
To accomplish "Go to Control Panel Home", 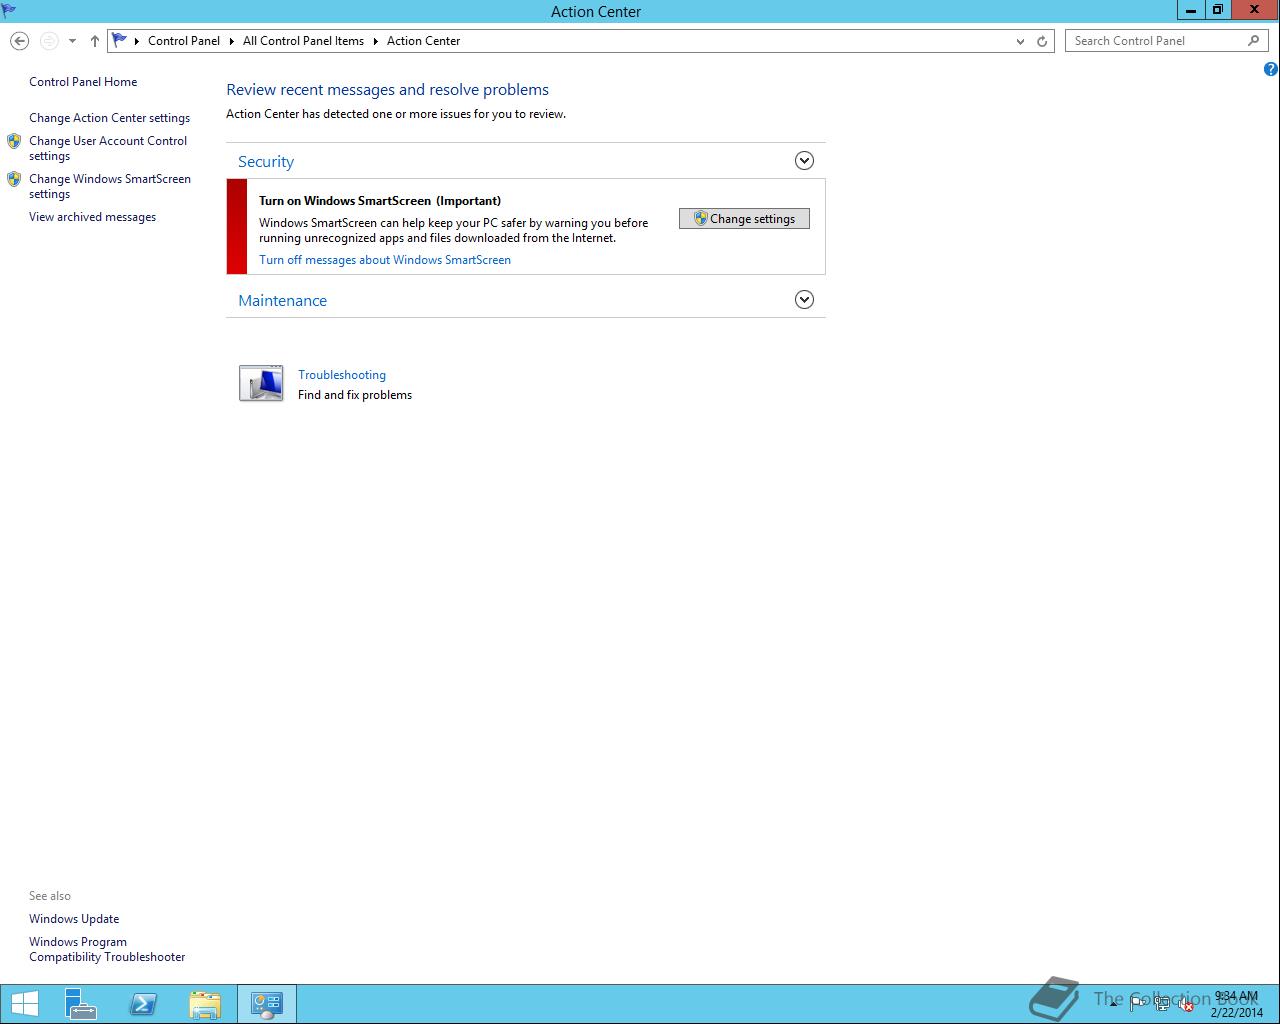I will (x=83, y=82).
